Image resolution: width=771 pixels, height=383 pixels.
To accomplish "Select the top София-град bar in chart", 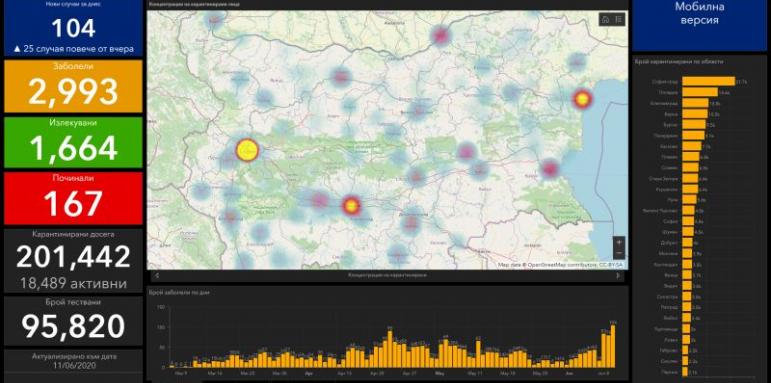I will [x=709, y=82].
